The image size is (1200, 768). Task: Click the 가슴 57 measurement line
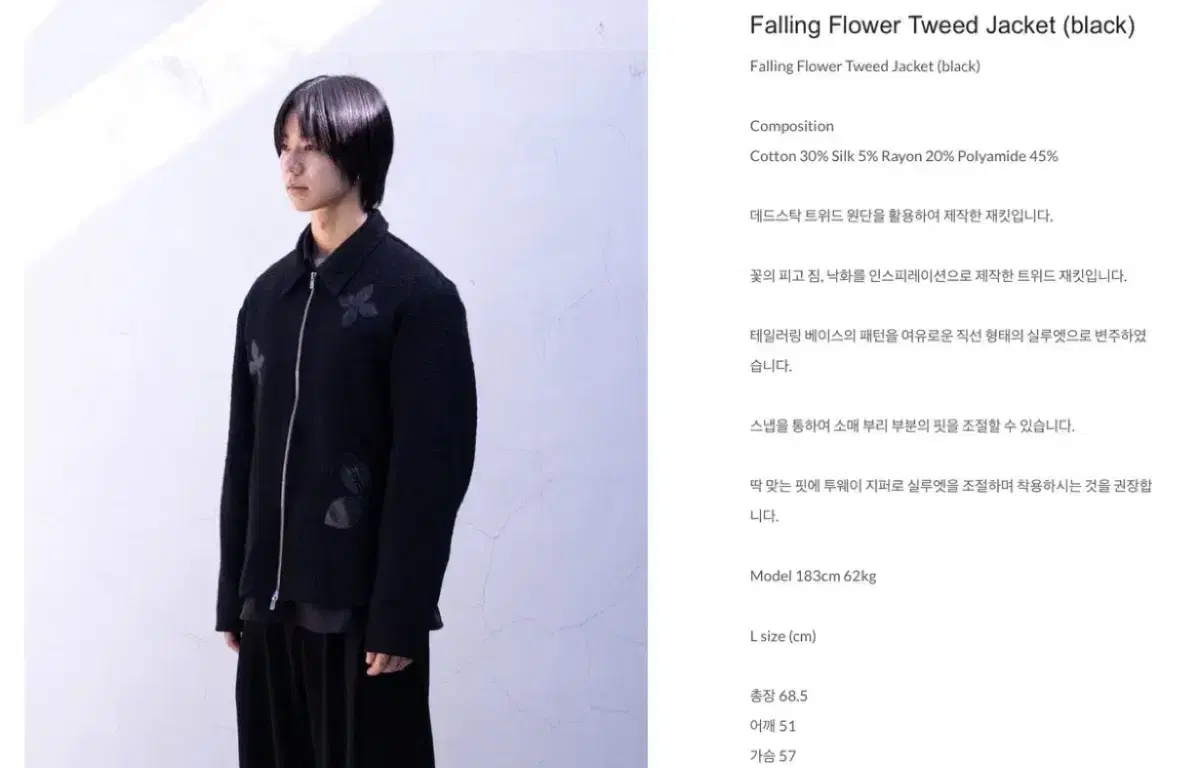click(x=773, y=756)
